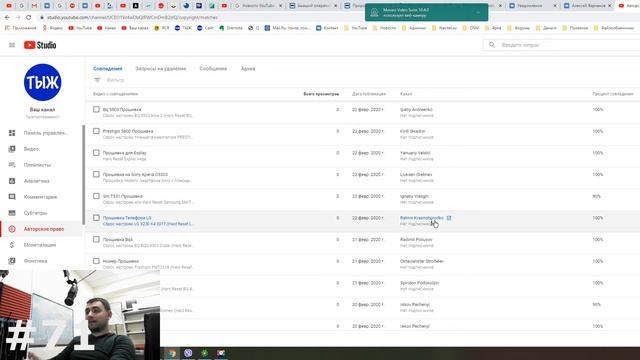Tick the checkbox for Номер Прошивки
Screen dimensions: 640x360
pyautogui.click(x=96, y=261)
